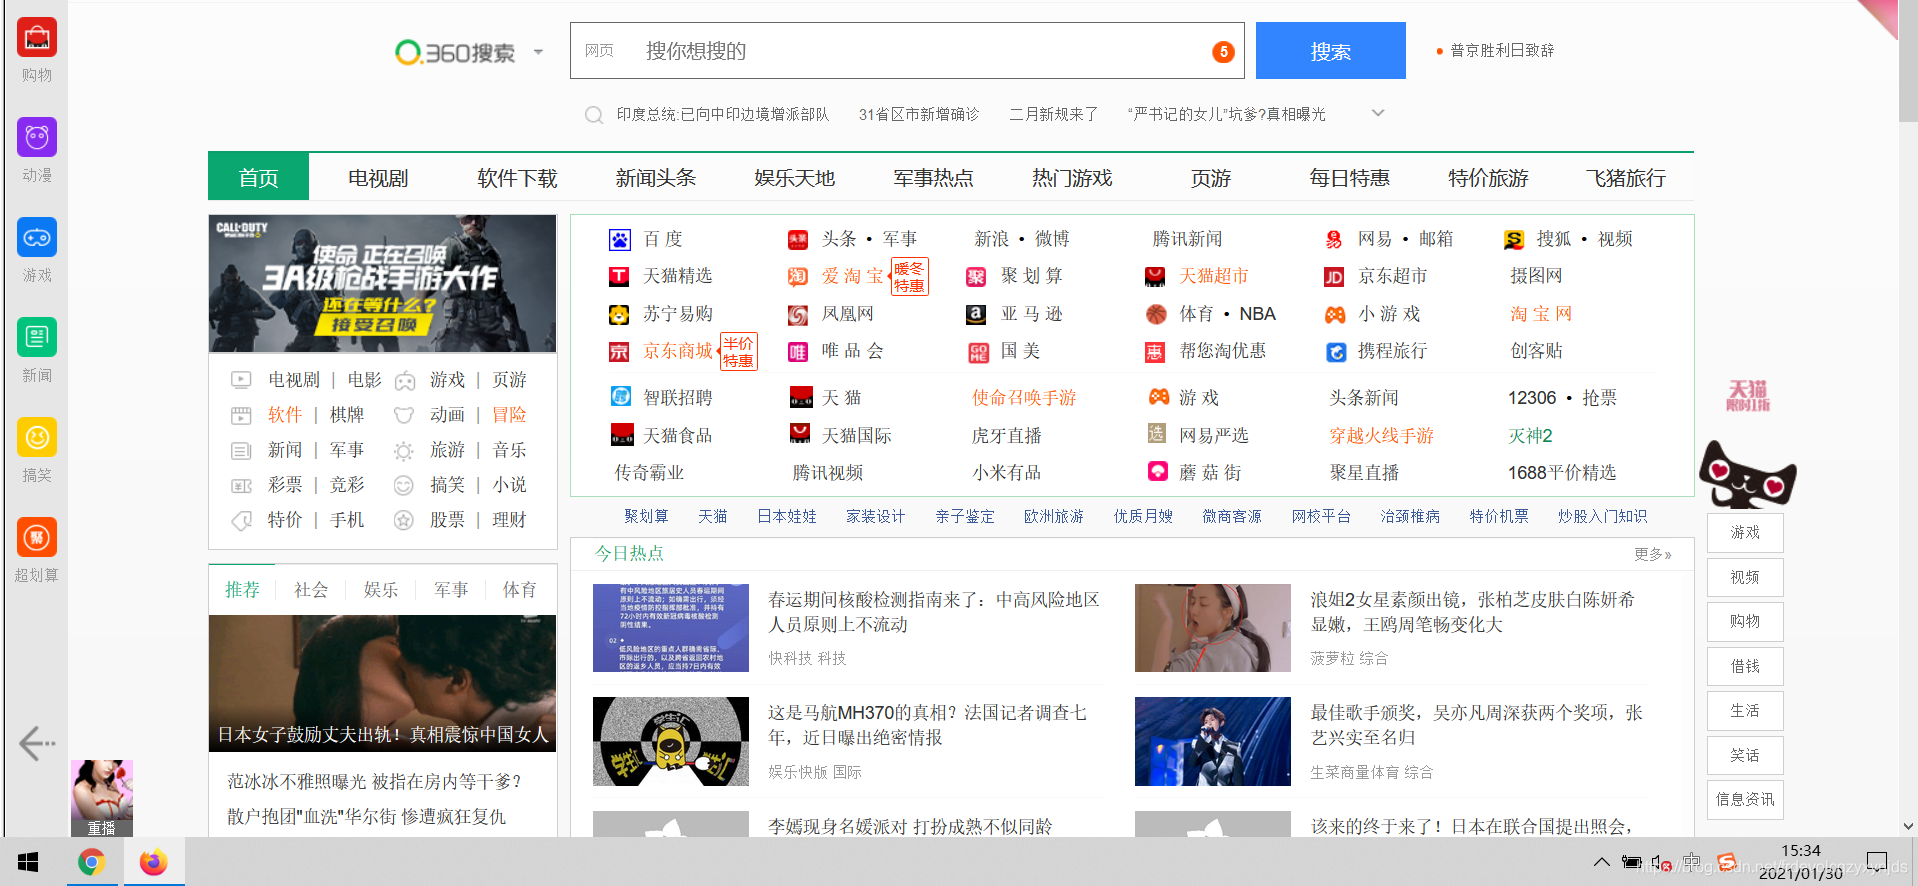Viewport: 1918px width, 886px height.
Task: Open the 范冰冰不雅照曝光 headline
Action: (x=374, y=781)
